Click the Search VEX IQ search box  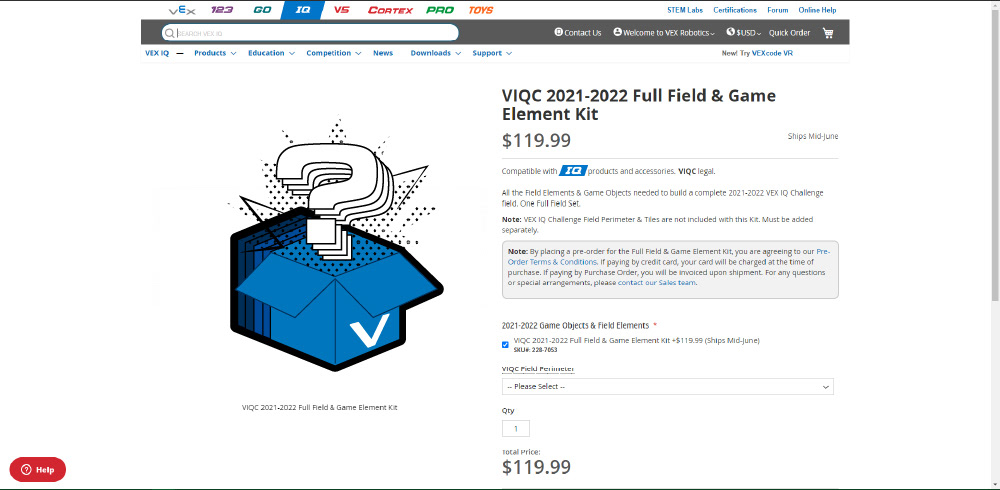pos(309,33)
